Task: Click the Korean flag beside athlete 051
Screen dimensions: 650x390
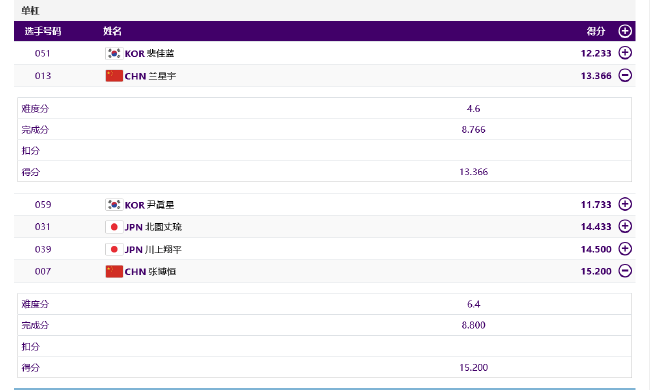Action: click(x=114, y=53)
